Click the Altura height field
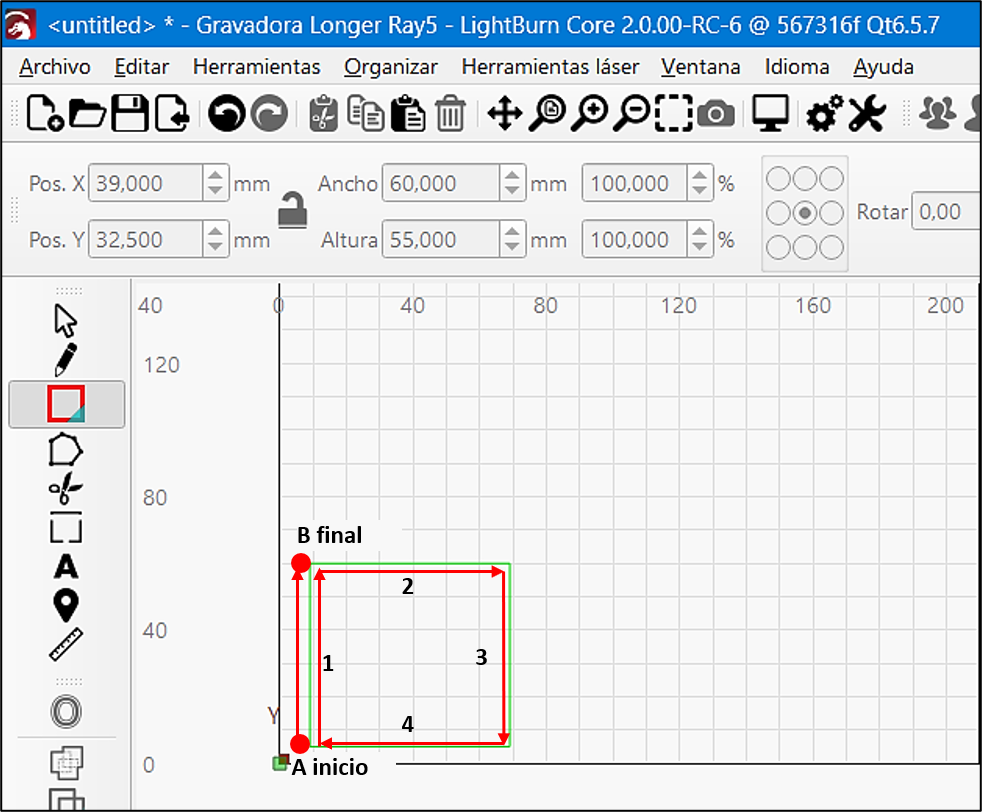 pyautogui.click(x=440, y=239)
